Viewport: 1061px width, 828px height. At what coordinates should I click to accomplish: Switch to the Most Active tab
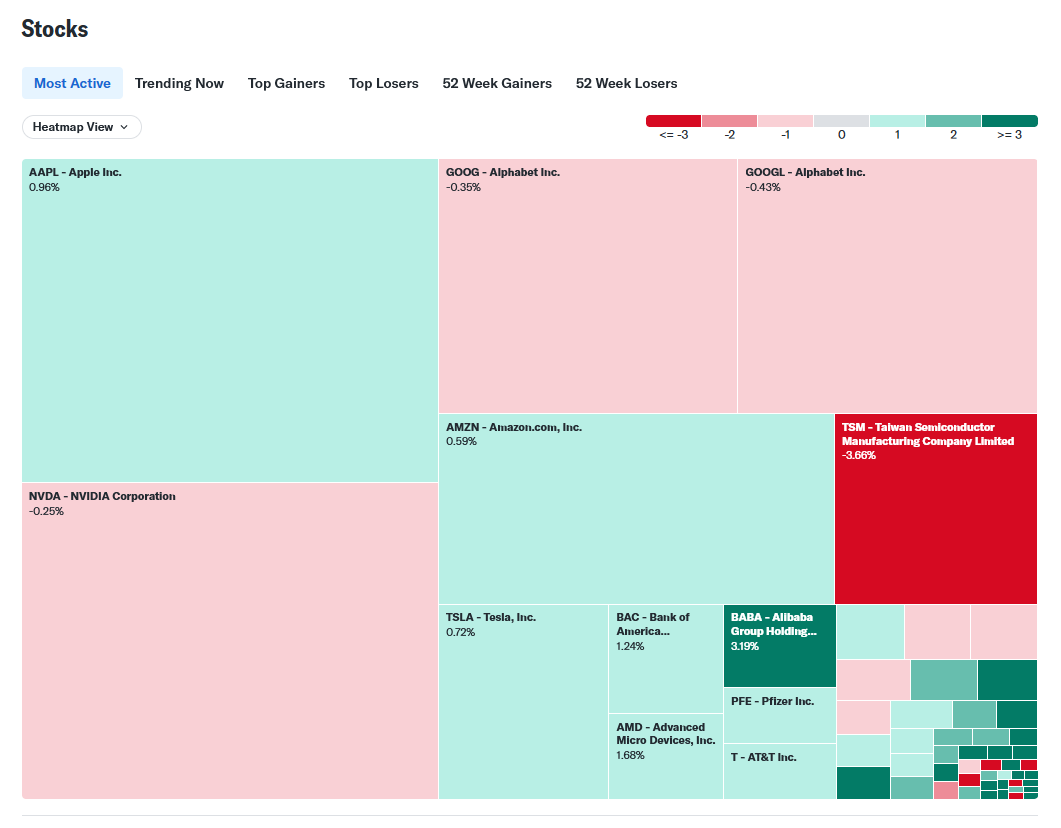tap(72, 83)
